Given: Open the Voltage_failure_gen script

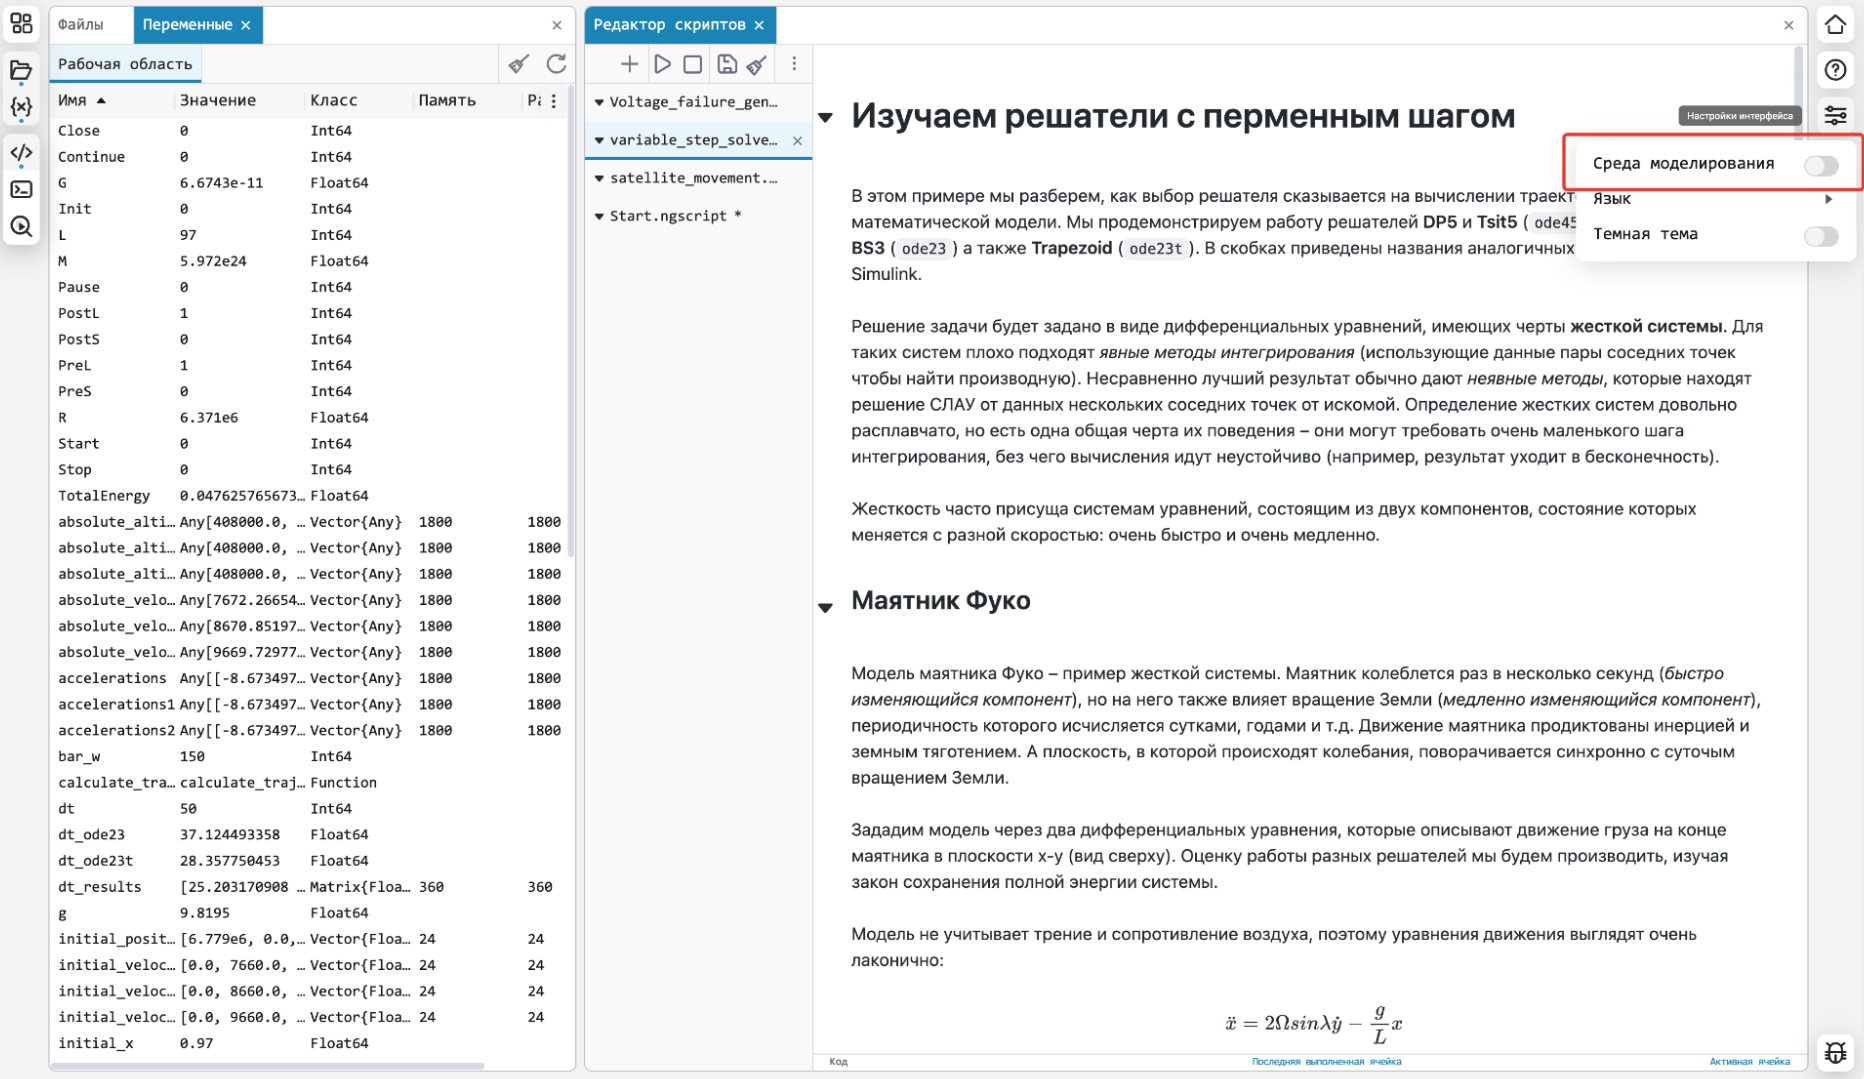Looking at the screenshot, I should pos(694,102).
